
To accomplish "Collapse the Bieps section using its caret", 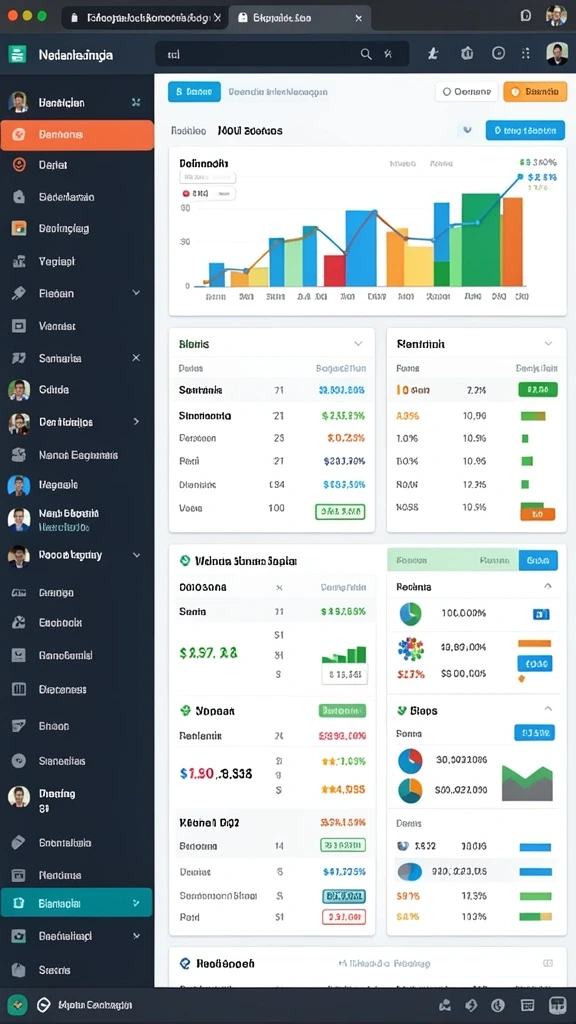I will pos(548,709).
